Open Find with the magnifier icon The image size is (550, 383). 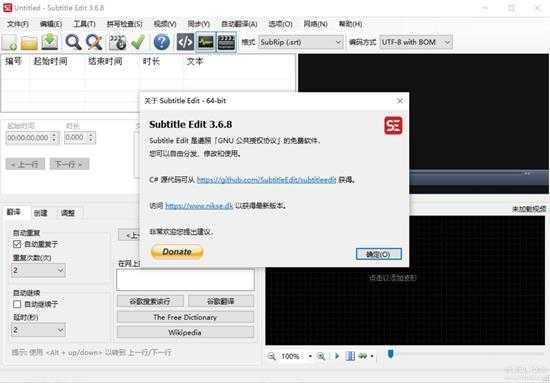tap(73, 42)
